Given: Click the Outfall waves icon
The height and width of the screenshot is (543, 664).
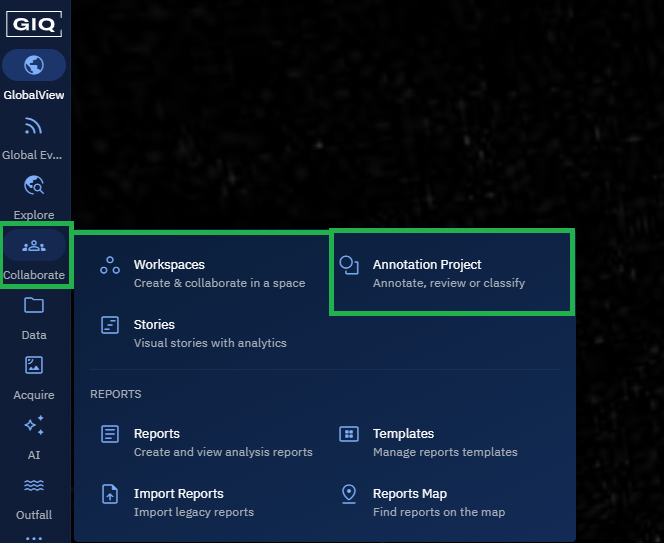Looking at the screenshot, I should [34, 486].
